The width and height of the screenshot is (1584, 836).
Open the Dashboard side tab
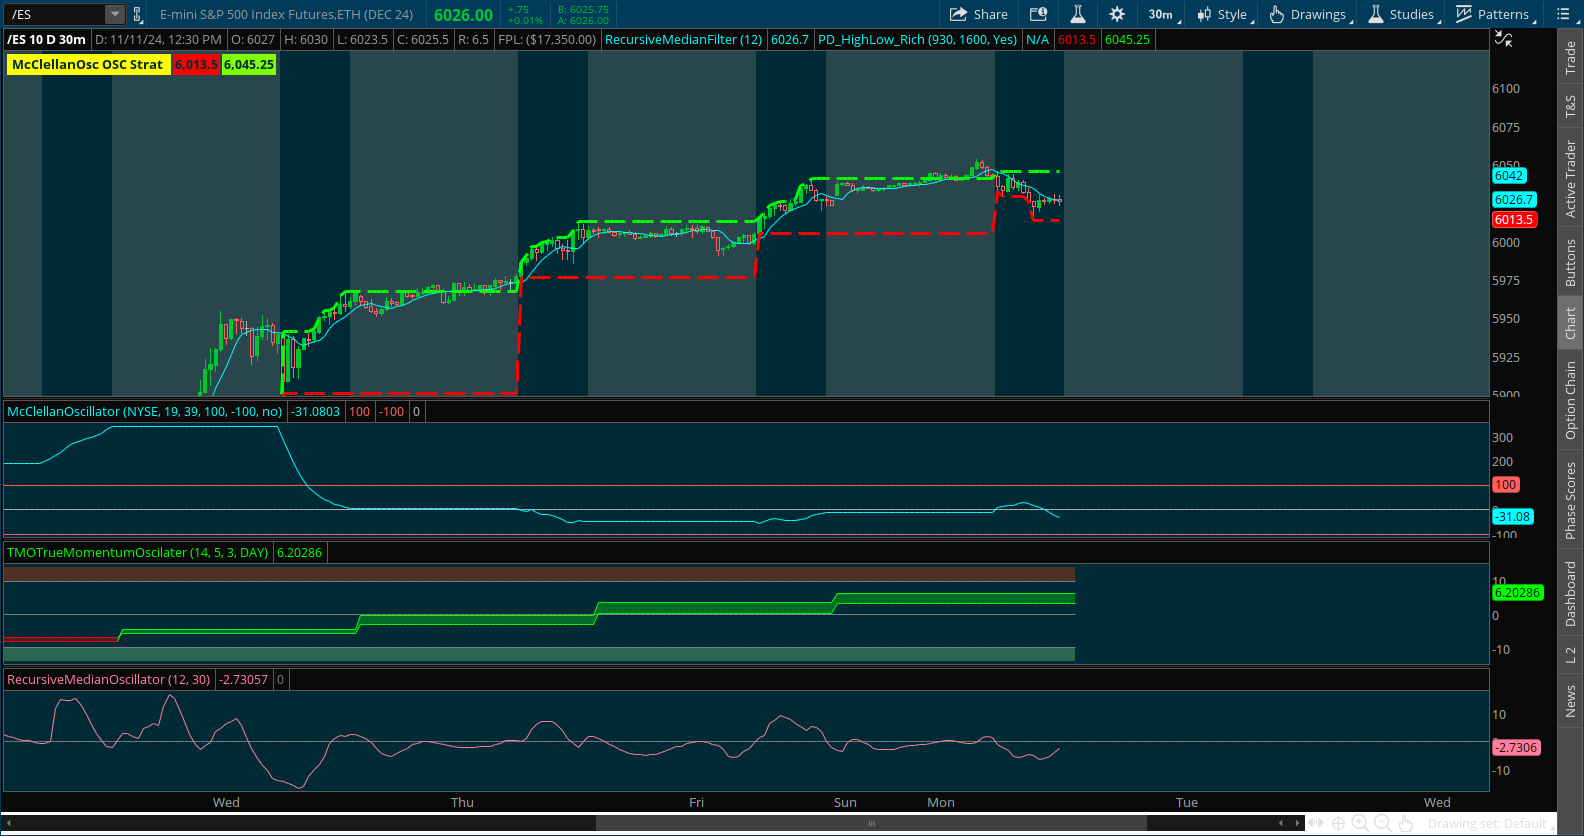coord(1570,594)
